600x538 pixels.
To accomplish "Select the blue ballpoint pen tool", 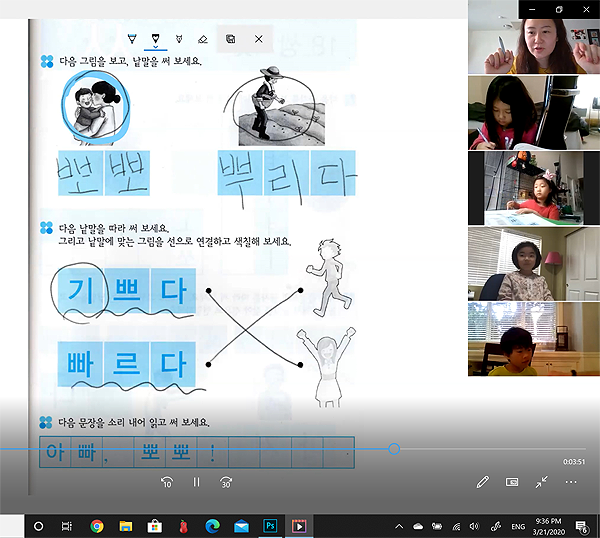I will click(x=132, y=39).
